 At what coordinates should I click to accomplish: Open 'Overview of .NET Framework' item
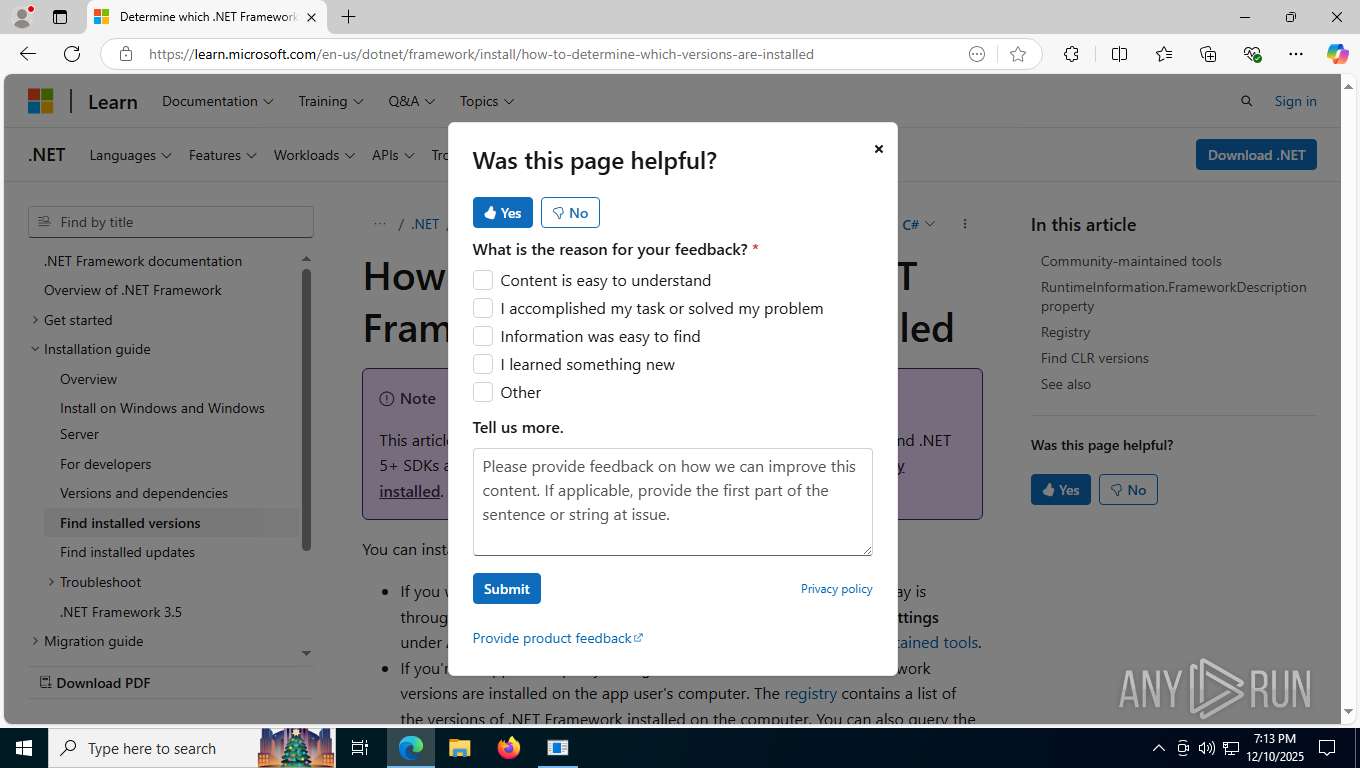tap(133, 290)
